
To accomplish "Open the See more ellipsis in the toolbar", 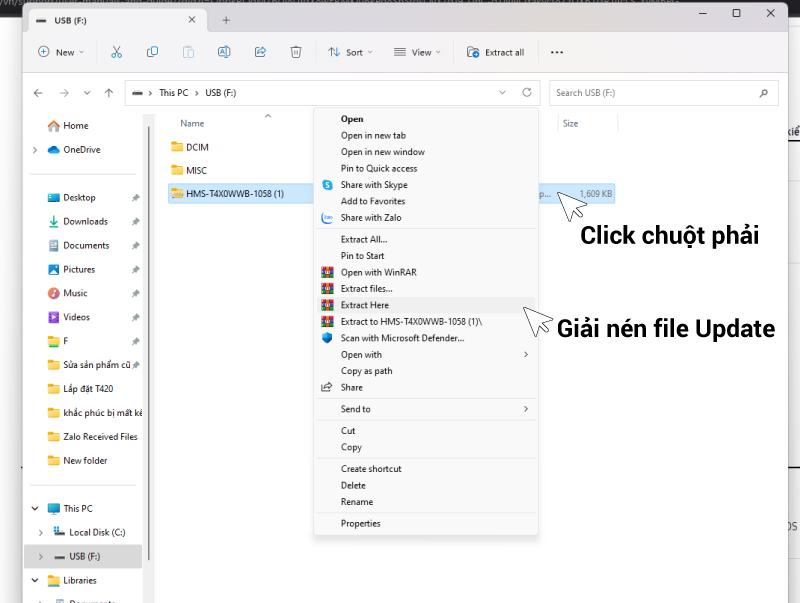I will click(556, 52).
